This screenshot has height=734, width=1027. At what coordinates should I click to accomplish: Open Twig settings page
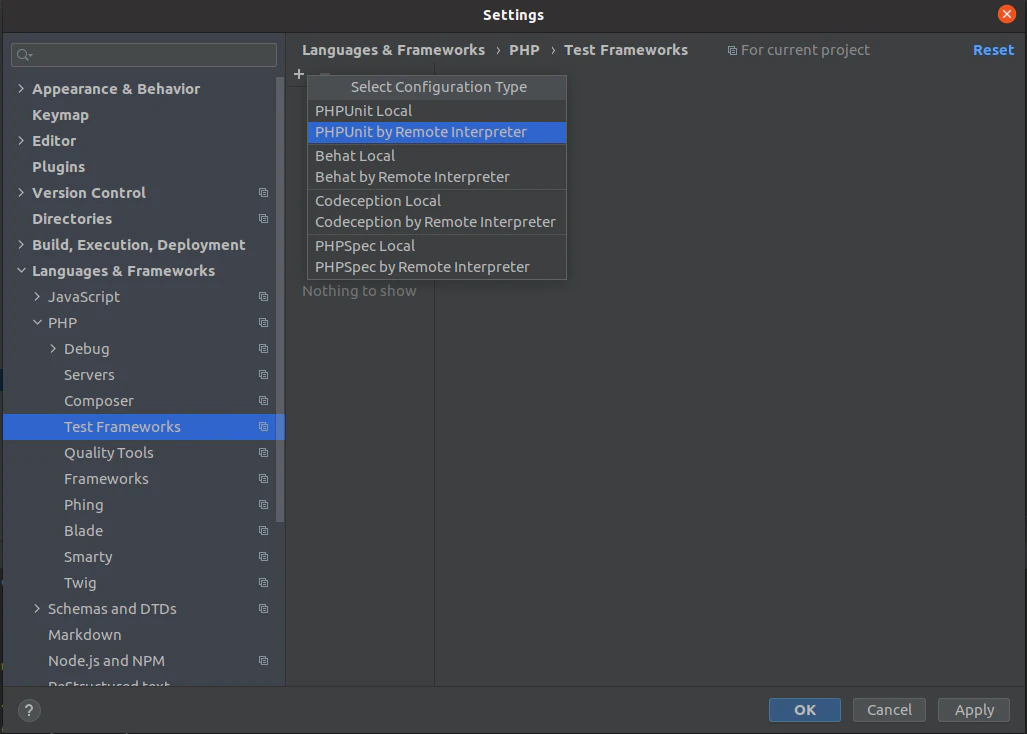pos(80,583)
